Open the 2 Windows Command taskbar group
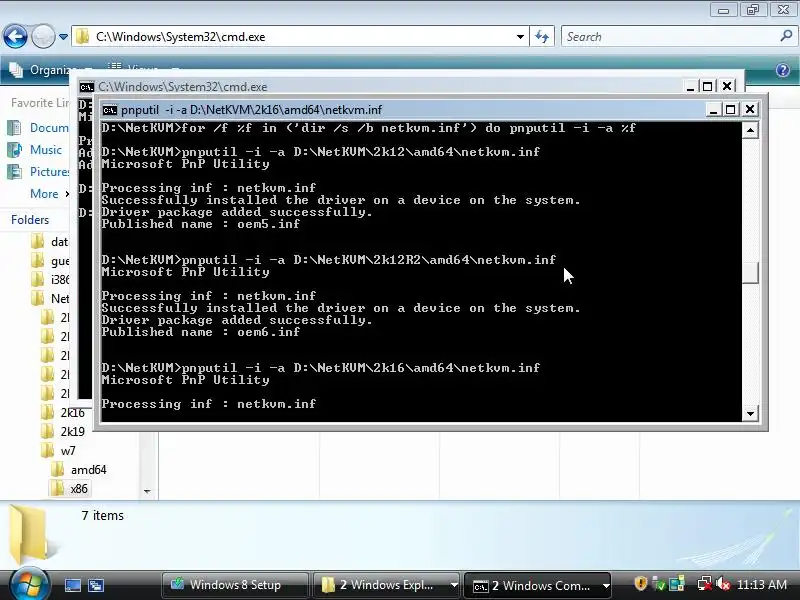 [538, 585]
